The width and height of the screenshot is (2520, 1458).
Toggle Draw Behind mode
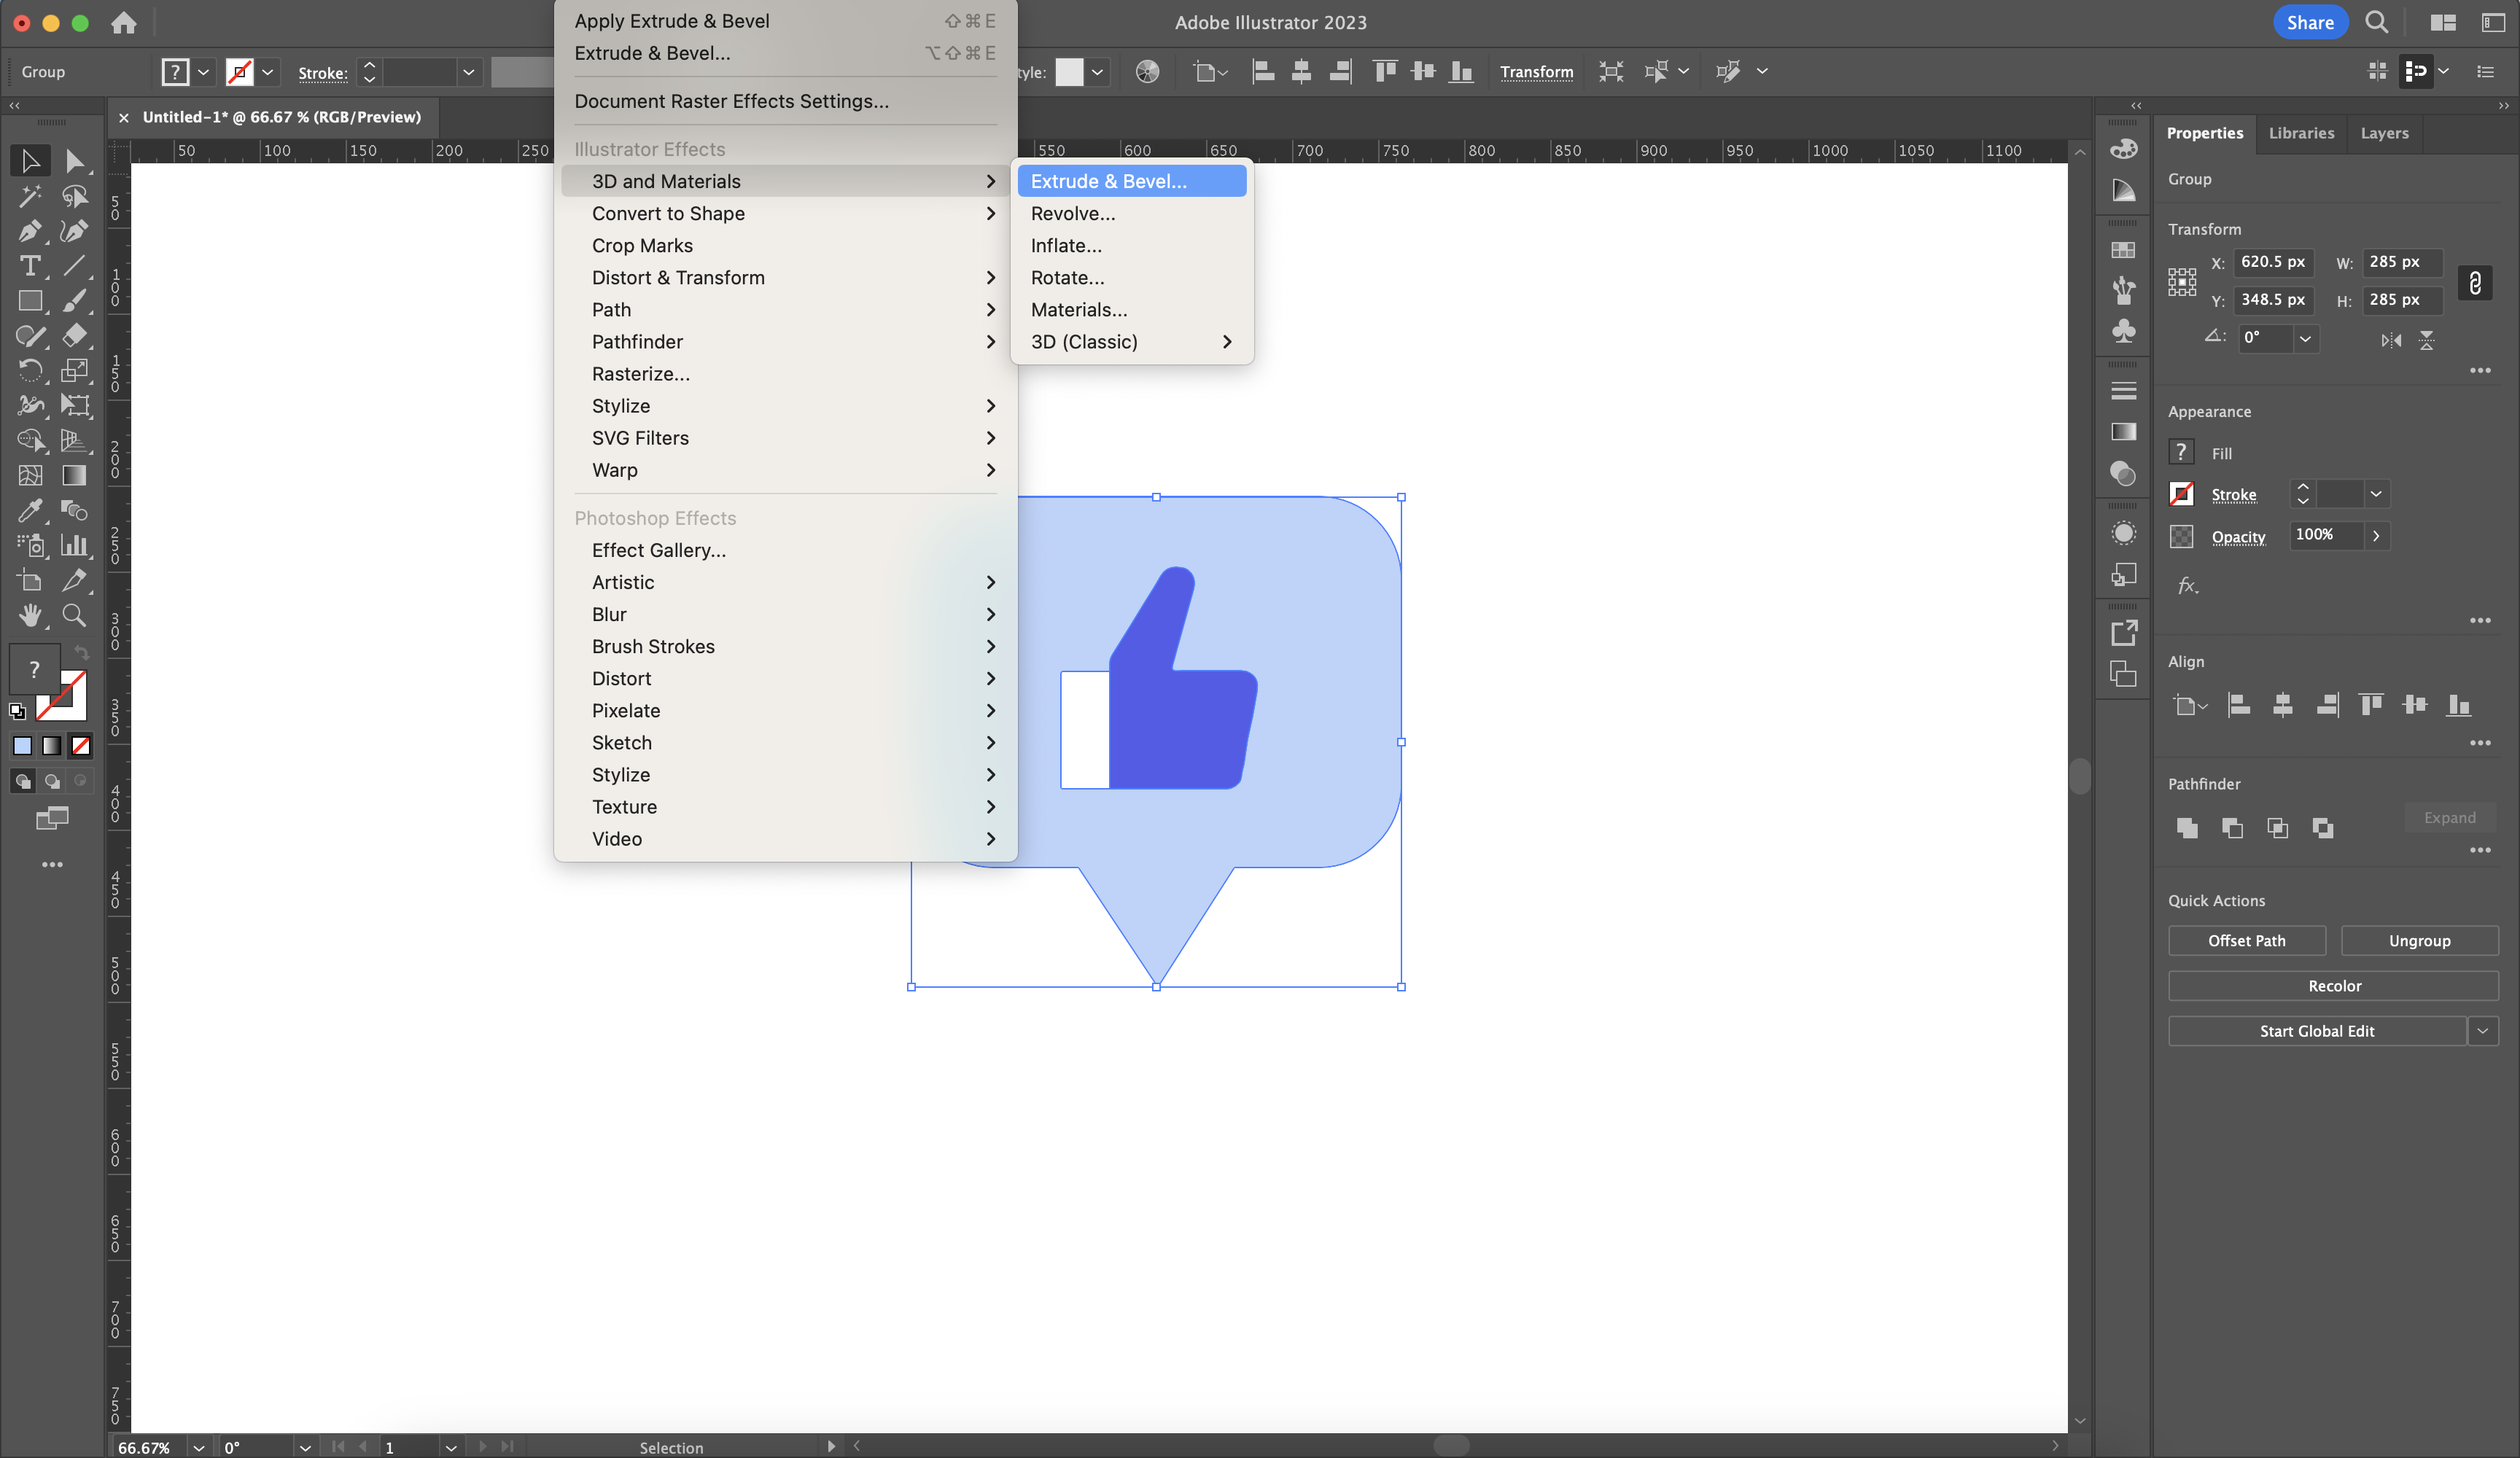click(x=51, y=781)
